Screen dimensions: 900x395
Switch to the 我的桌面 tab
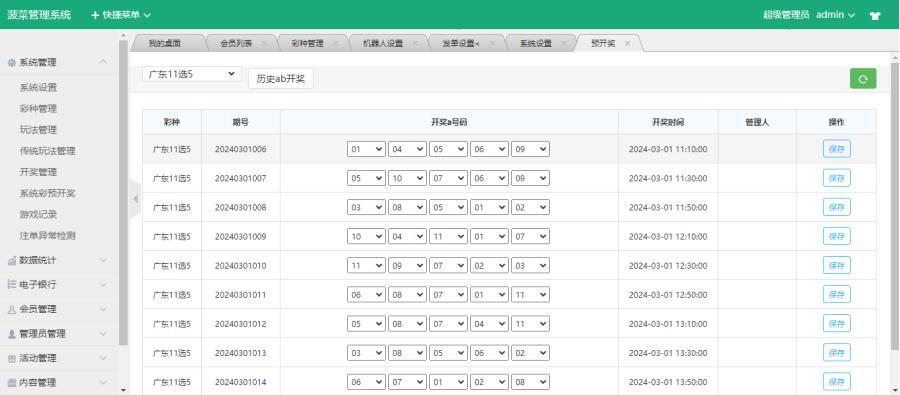[165, 43]
